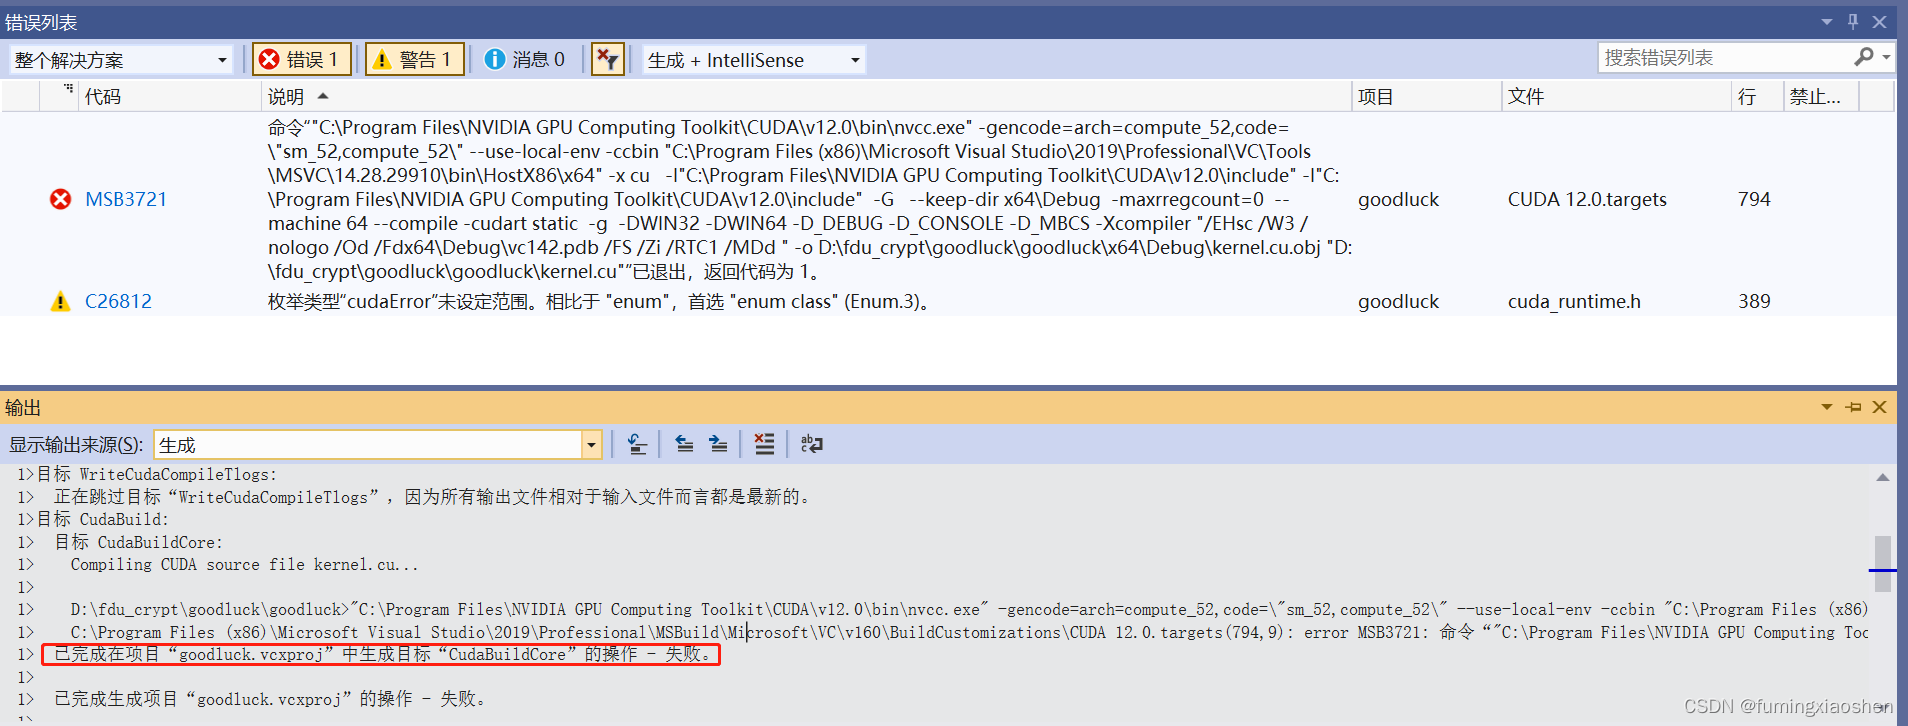Select the cudaError enum warning description

click(x=600, y=301)
